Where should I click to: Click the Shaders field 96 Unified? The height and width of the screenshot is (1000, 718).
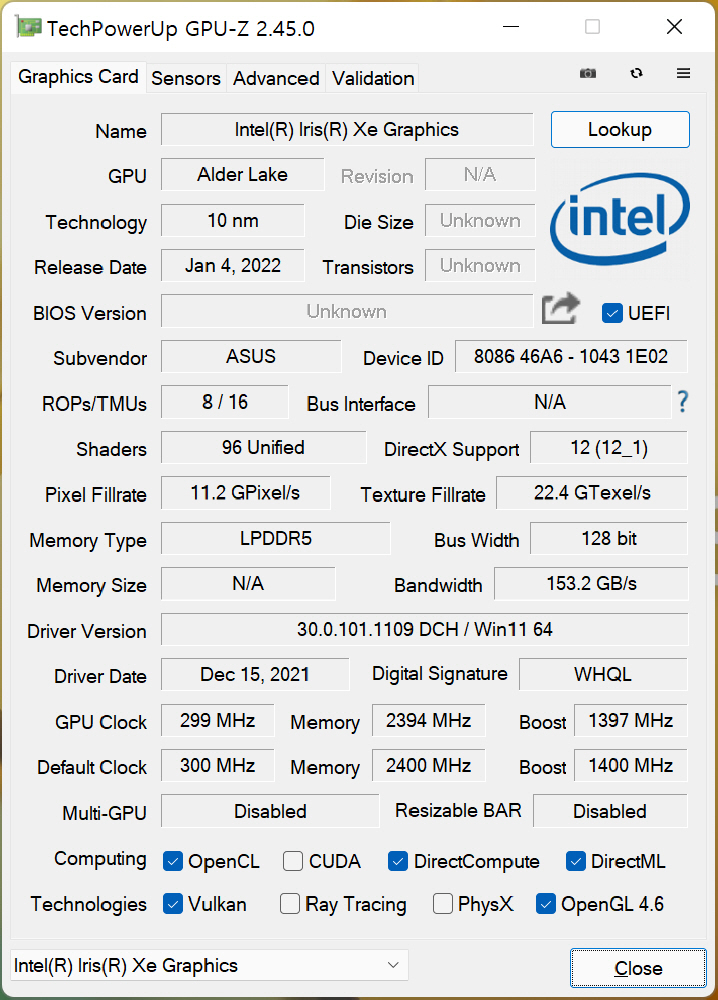click(263, 447)
